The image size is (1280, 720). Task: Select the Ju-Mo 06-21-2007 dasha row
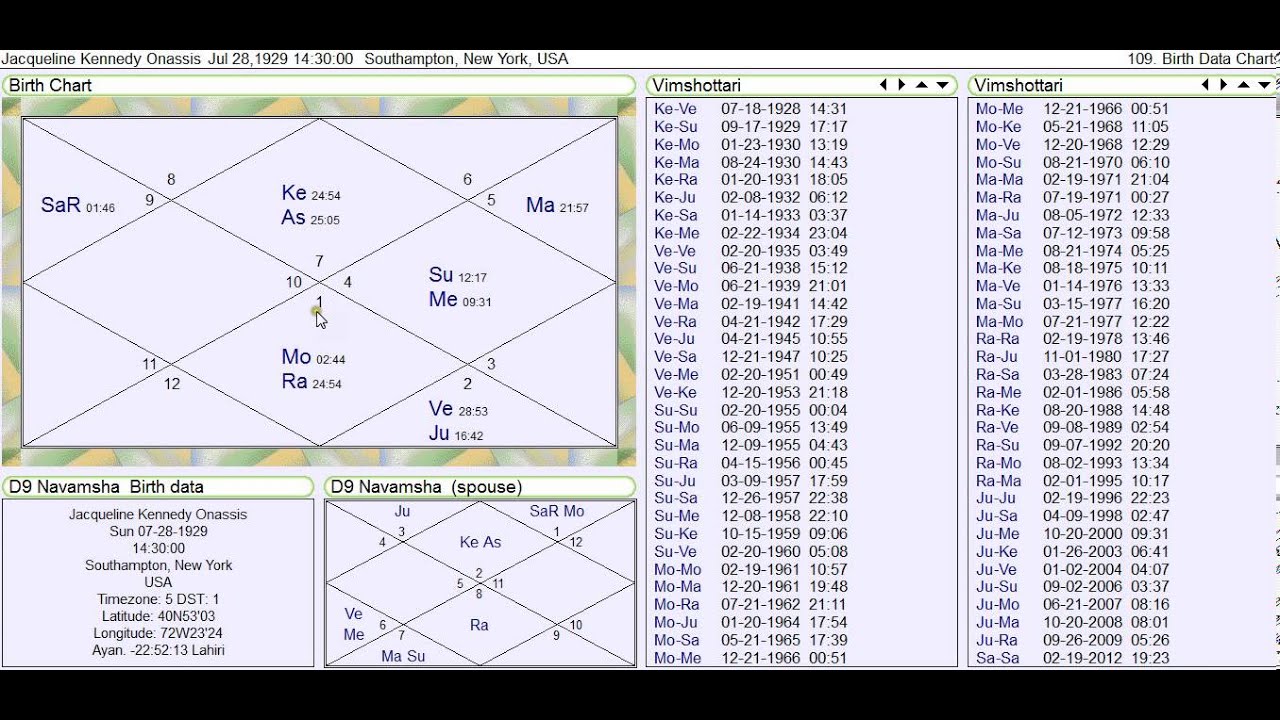click(1073, 605)
